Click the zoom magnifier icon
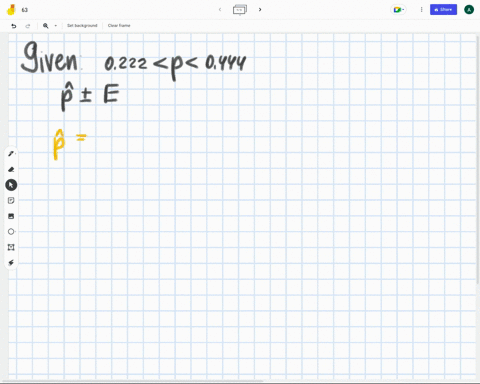 pyautogui.click(x=46, y=26)
